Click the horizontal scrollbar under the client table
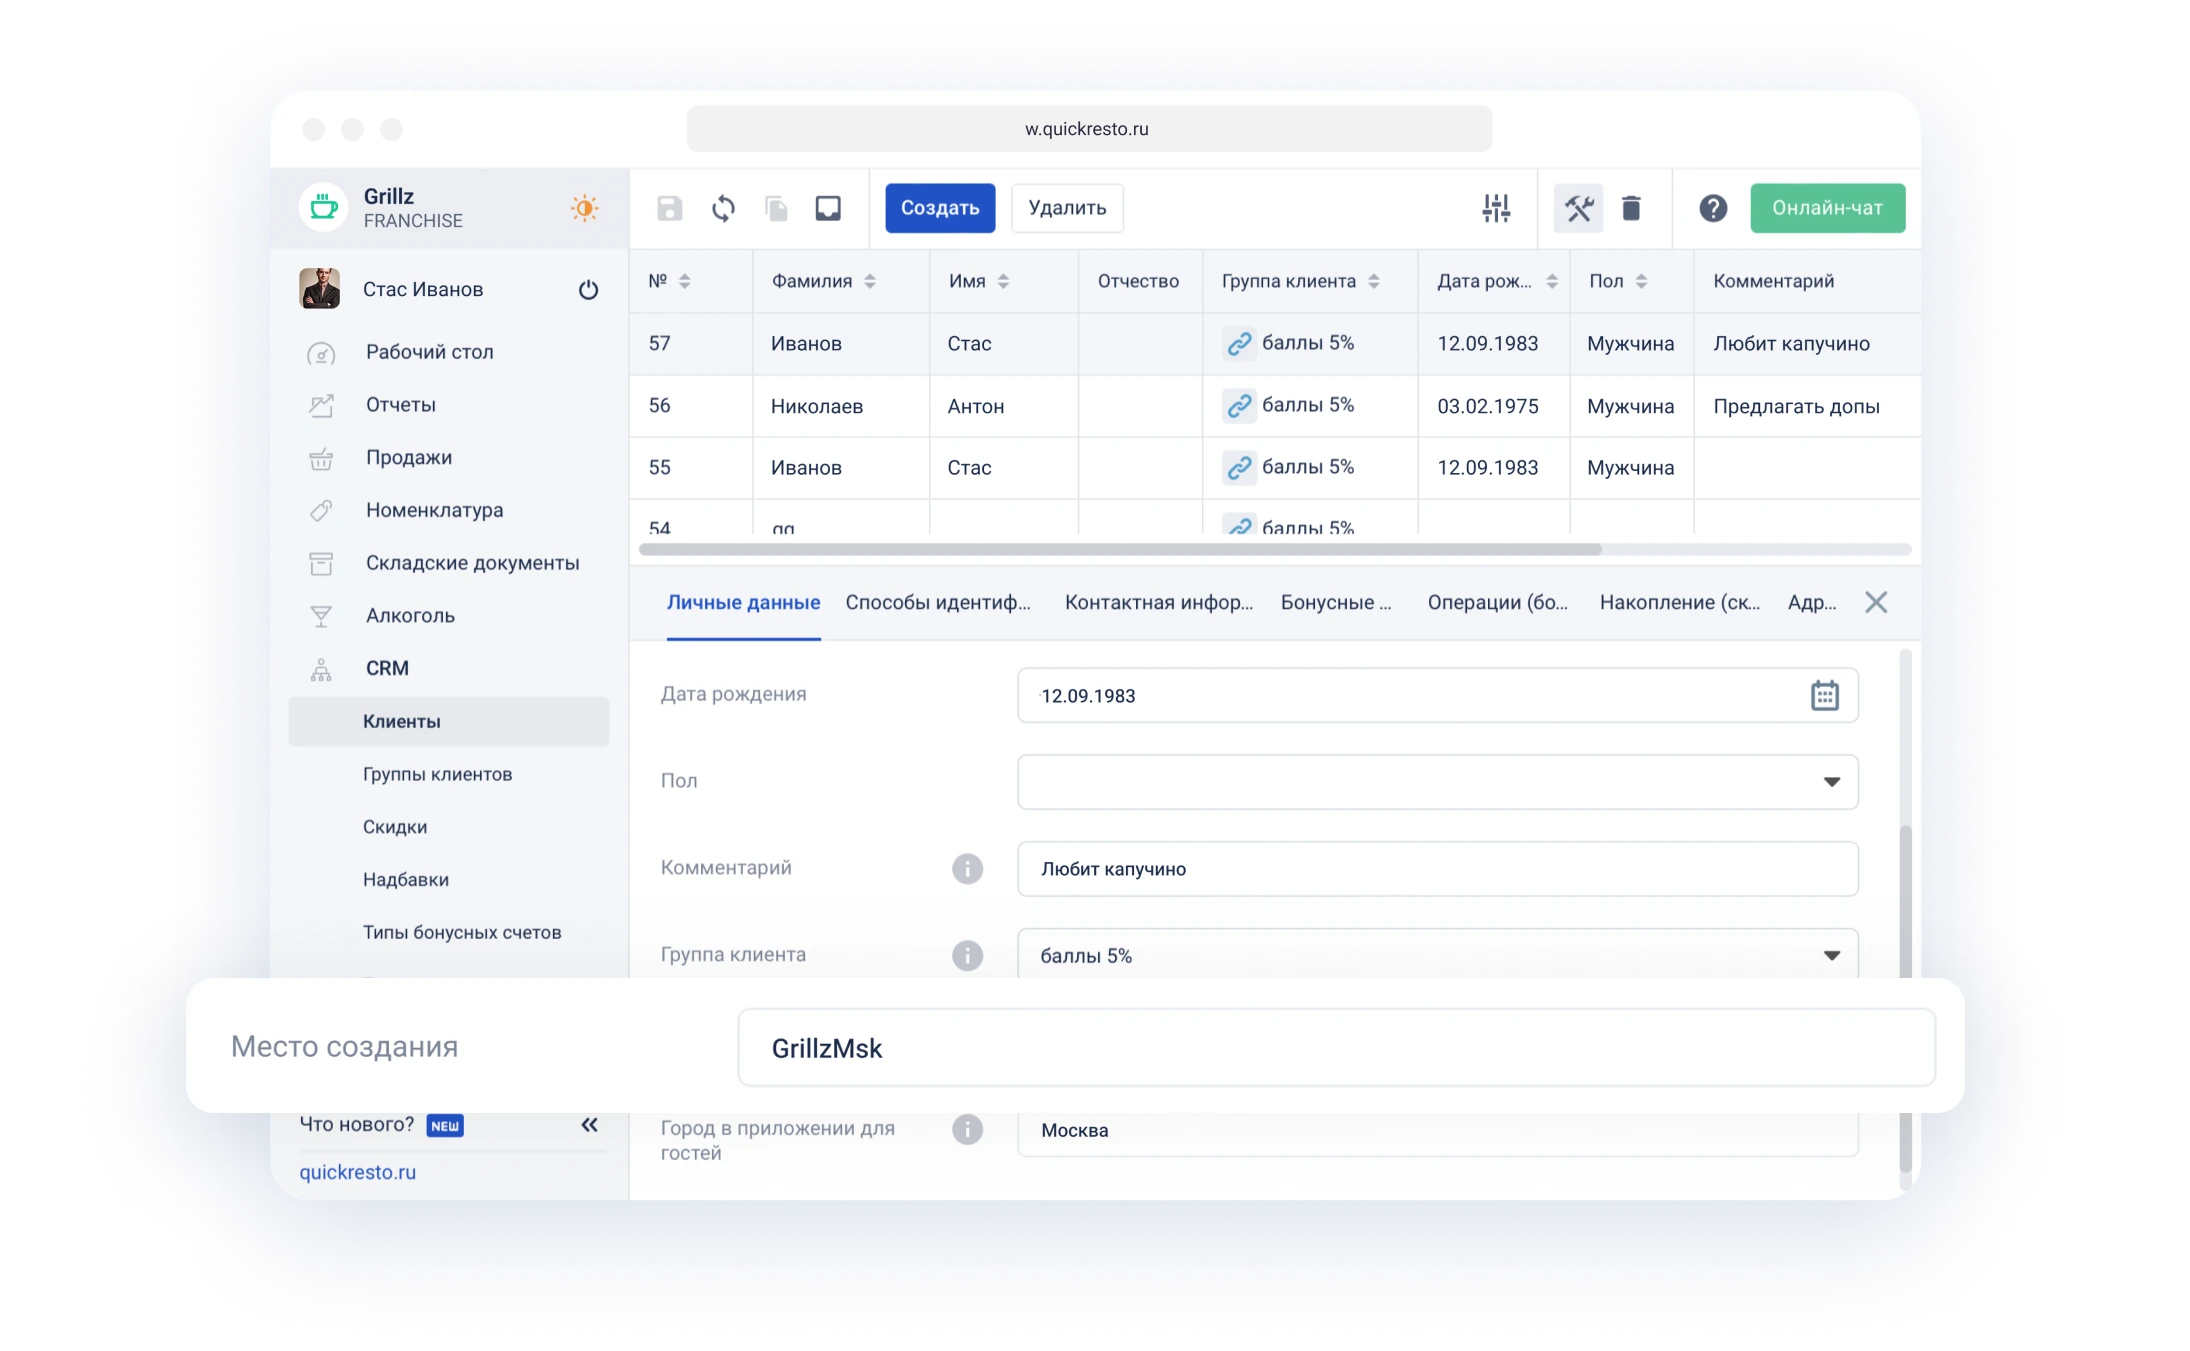2190x1351 pixels. 1120,548
